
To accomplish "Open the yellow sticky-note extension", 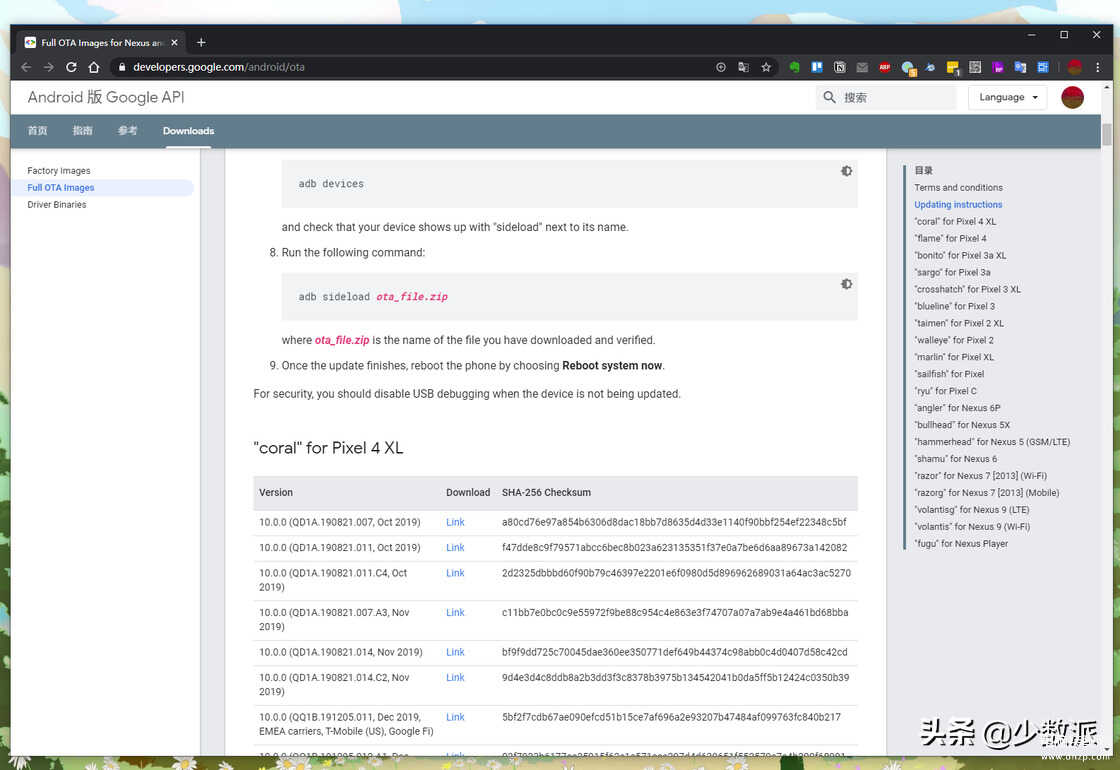I will pos(953,68).
